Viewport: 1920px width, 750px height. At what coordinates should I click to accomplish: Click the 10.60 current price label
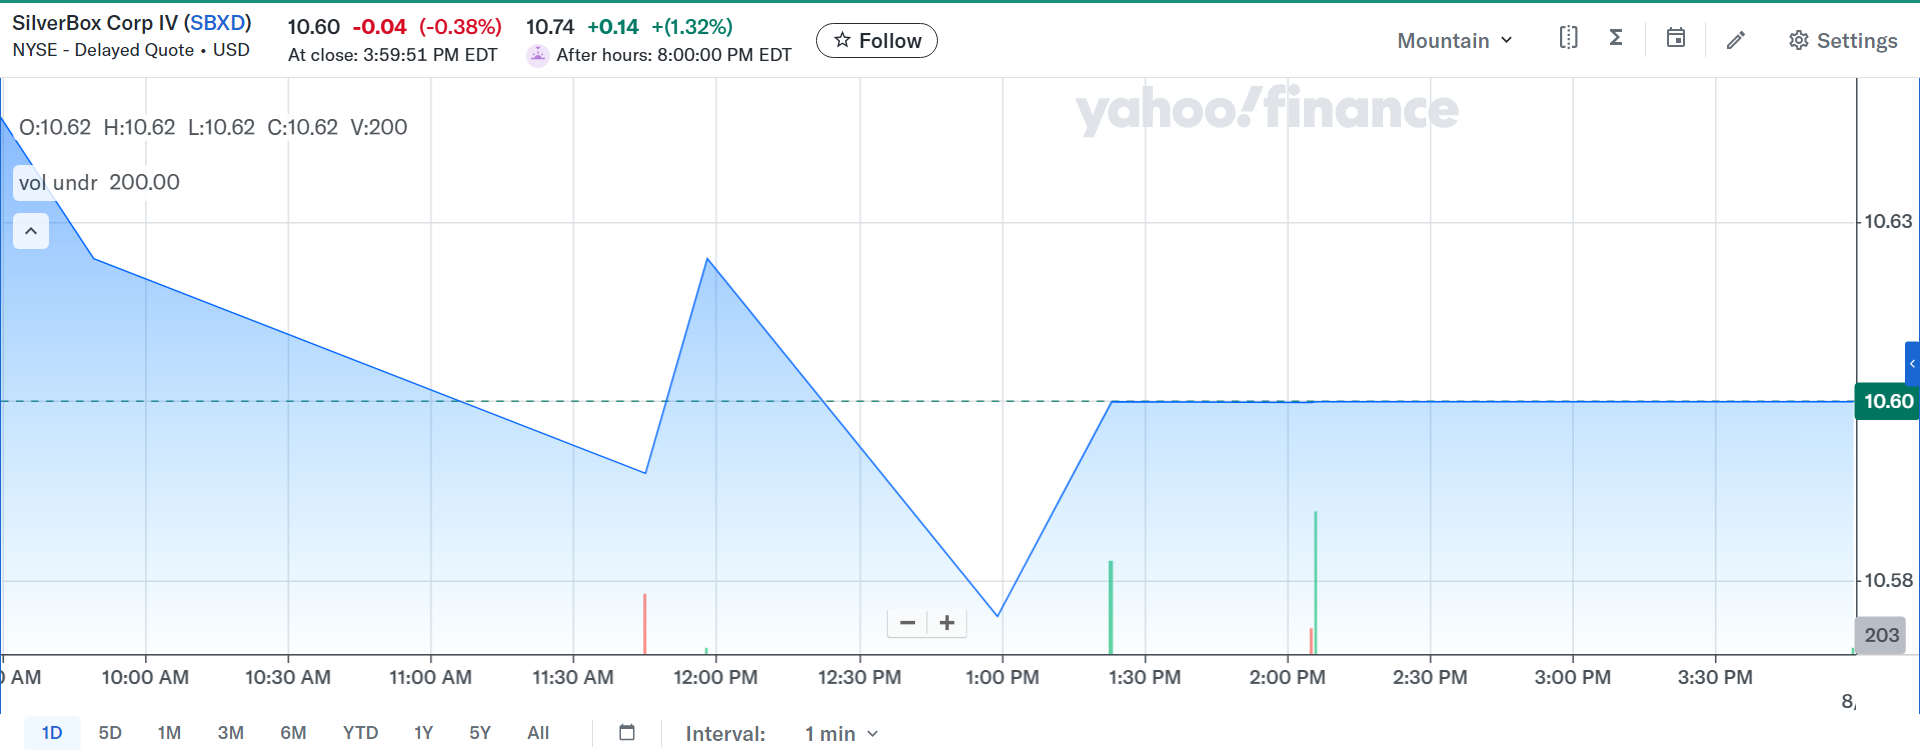tap(1887, 401)
